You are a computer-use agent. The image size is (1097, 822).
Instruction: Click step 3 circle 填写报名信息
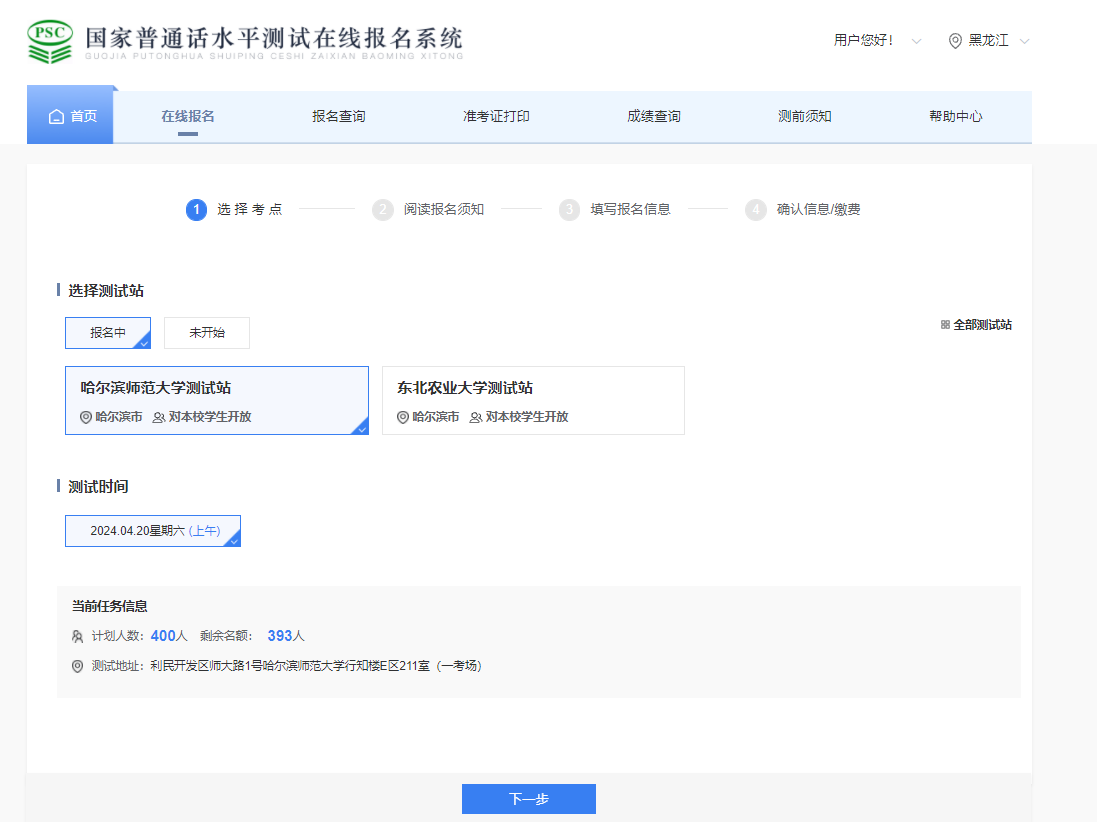coord(569,209)
